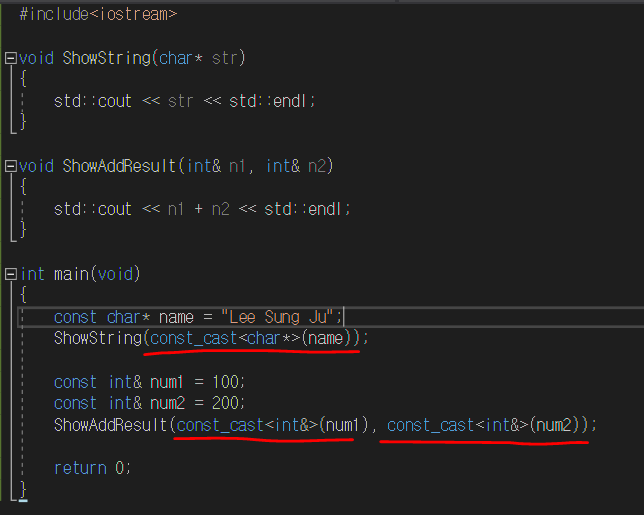Collapse the ShowString function fold
The height and width of the screenshot is (515, 644).
tap(11, 58)
